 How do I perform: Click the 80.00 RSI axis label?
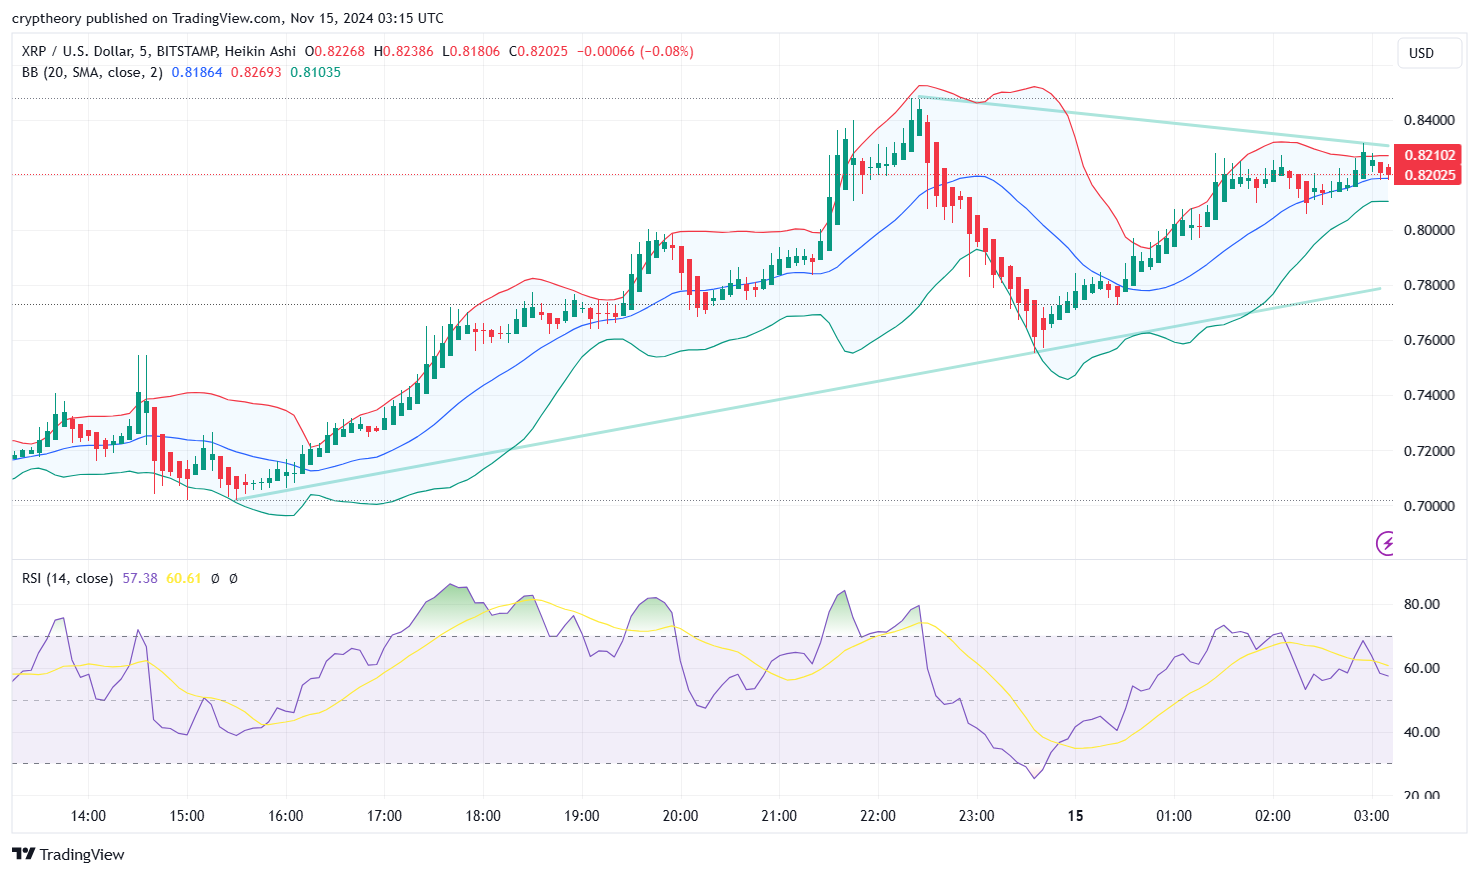1422,604
